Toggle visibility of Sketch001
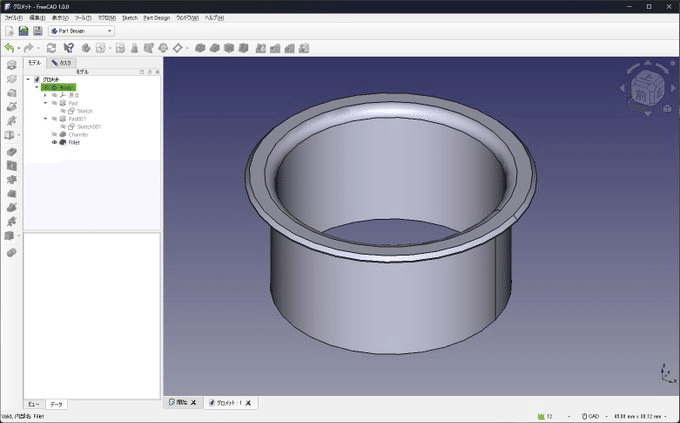 click(63, 126)
